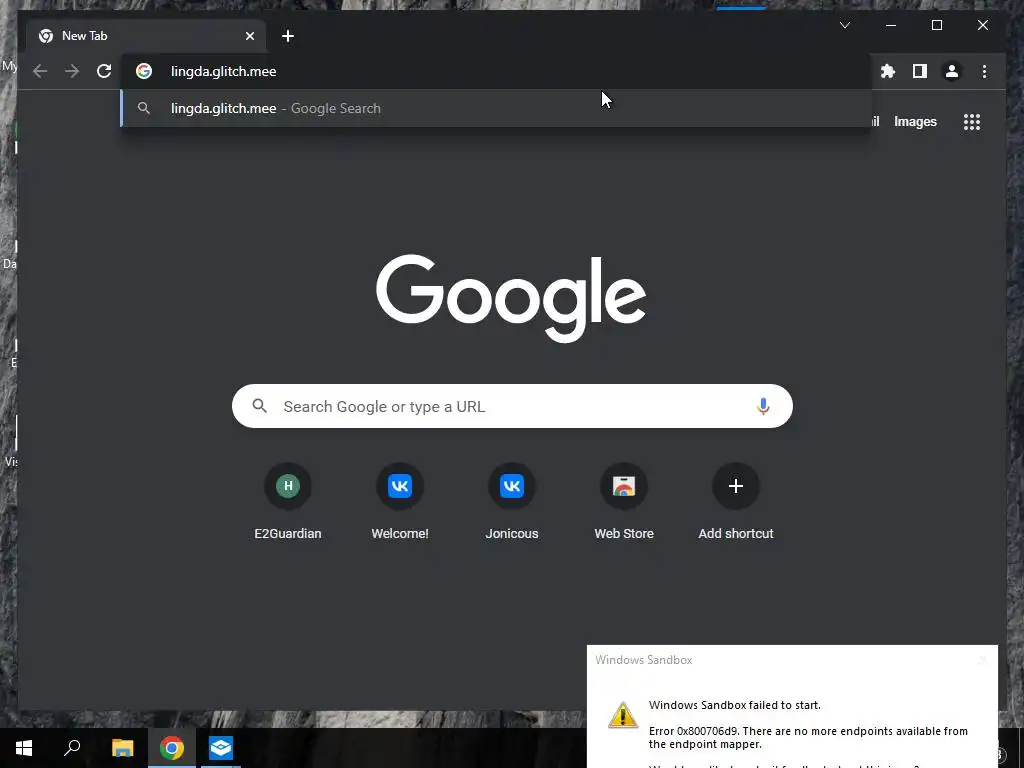Close the New Tab tab

[249, 36]
